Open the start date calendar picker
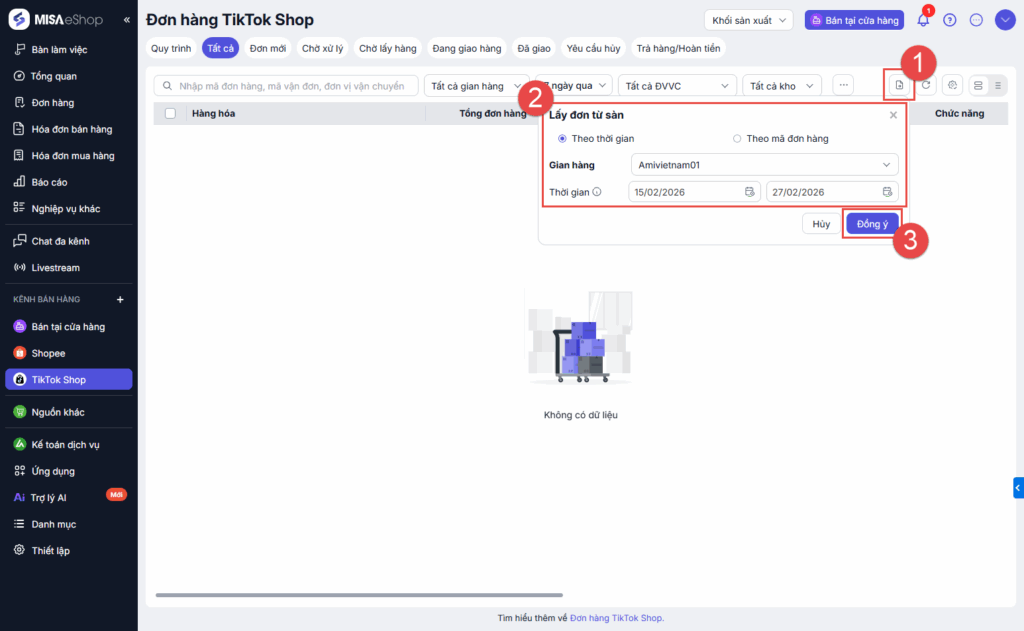Viewport: 1024px width, 631px height. click(x=749, y=192)
